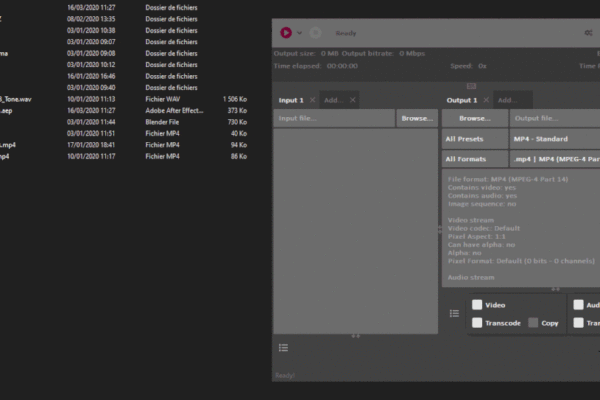Close the Input 1 tab with its X

(312, 100)
